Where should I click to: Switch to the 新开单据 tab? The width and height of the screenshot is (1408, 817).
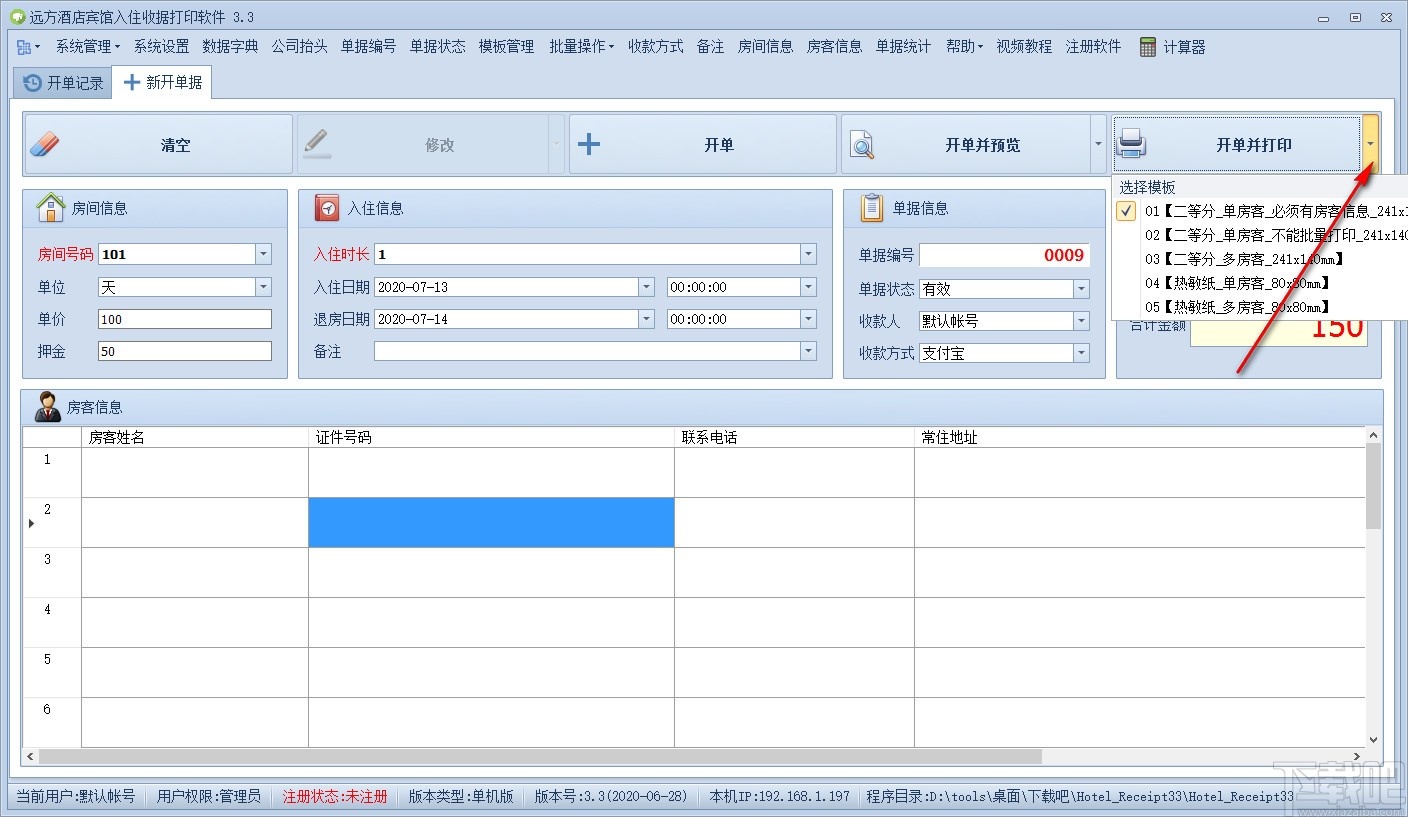click(162, 82)
